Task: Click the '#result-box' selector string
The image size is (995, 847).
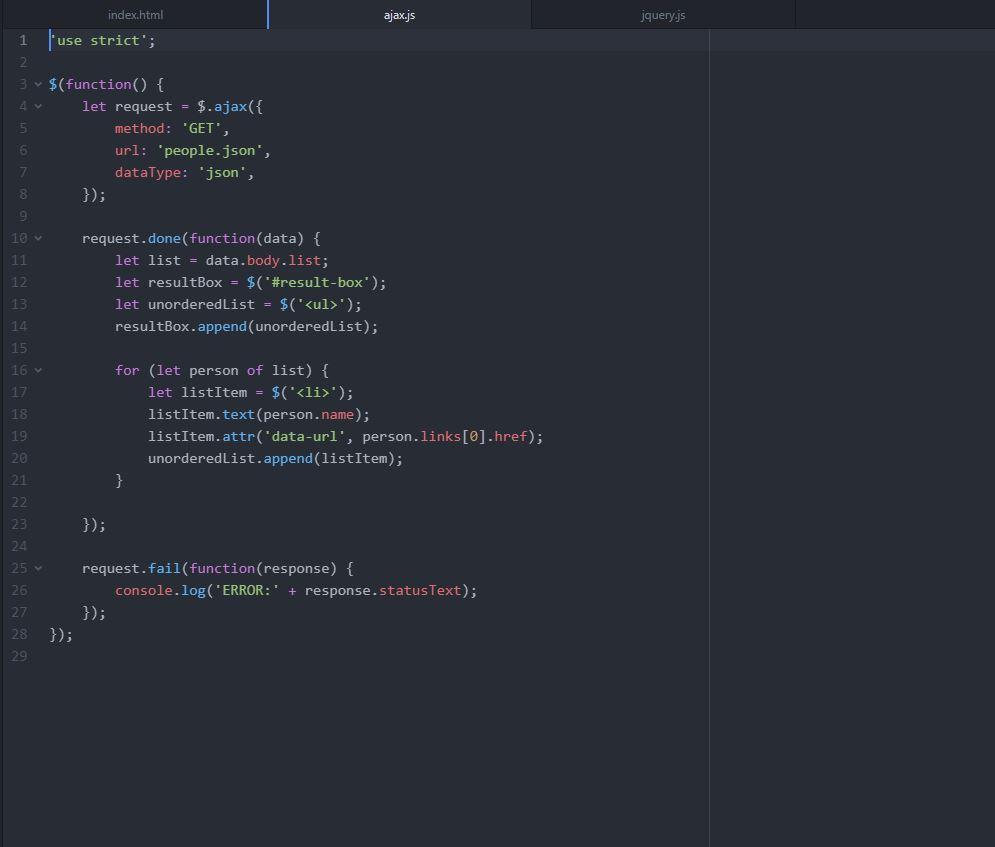Action: tap(317, 282)
